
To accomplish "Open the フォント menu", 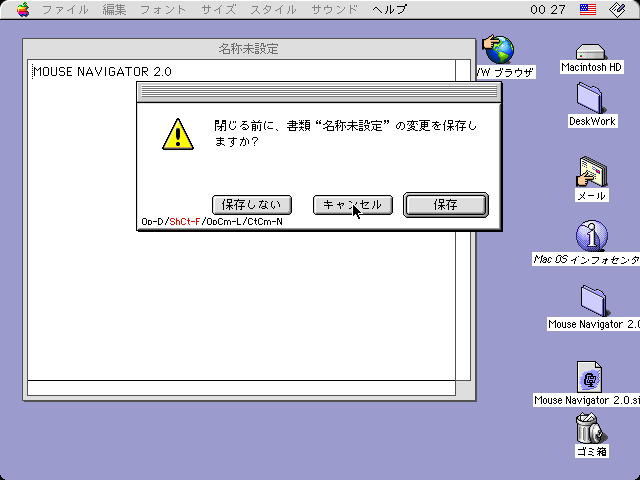I will [163, 9].
